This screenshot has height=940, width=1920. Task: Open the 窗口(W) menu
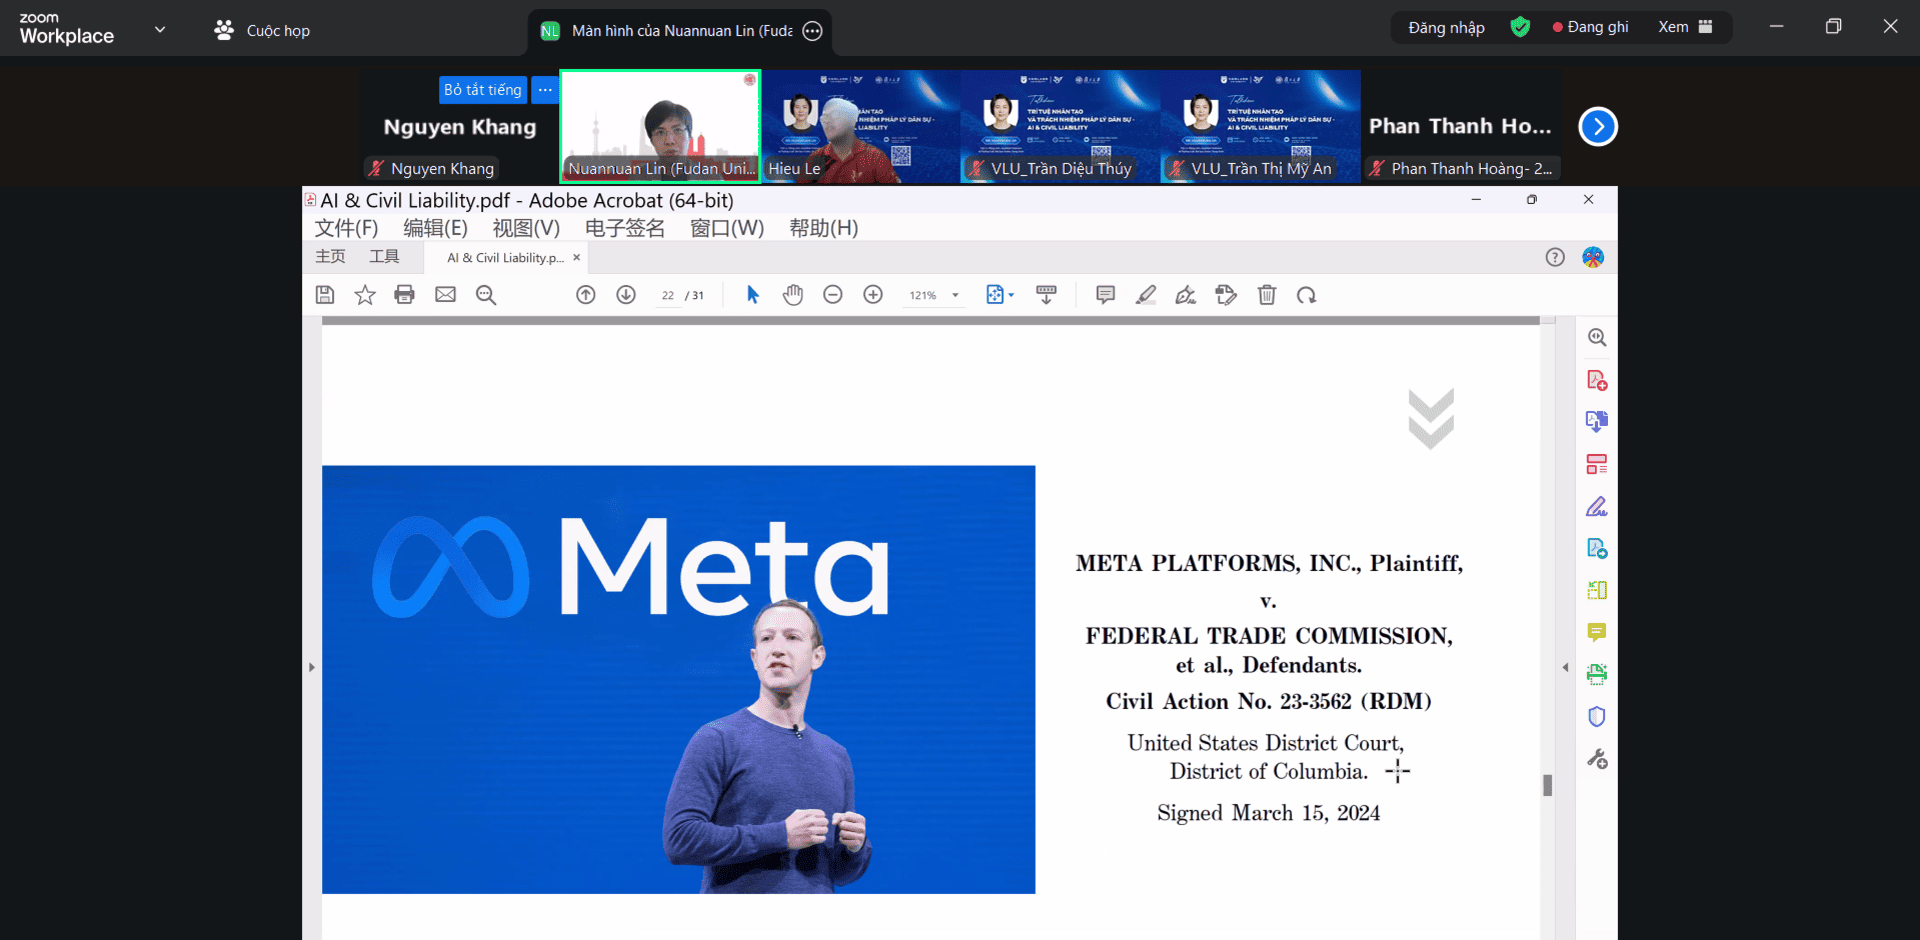tap(727, 228)
